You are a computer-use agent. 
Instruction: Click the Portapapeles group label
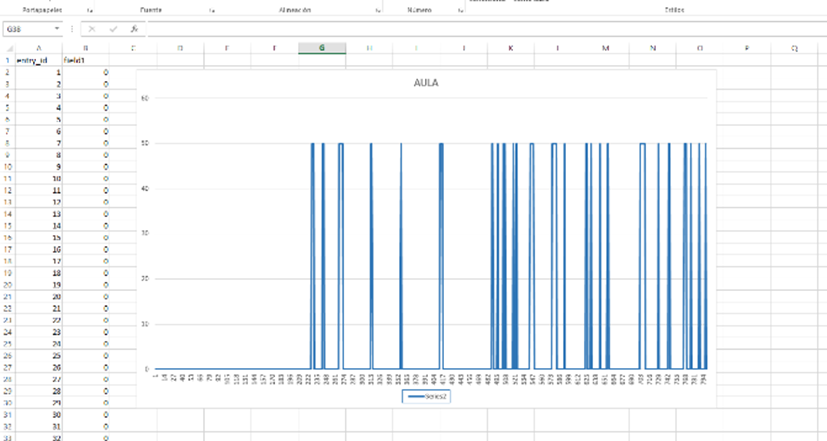(x=42, y=10)
